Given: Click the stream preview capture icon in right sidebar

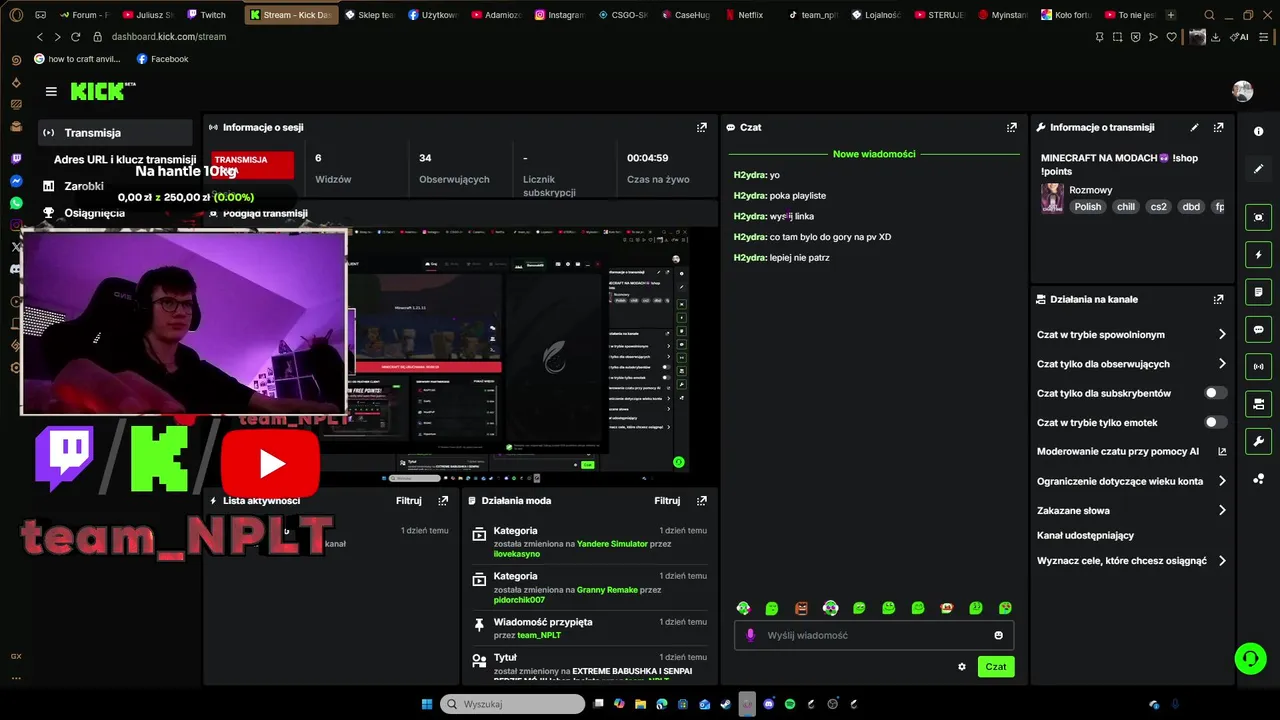Looking at the screenshot, I should tap(1258, 217).
